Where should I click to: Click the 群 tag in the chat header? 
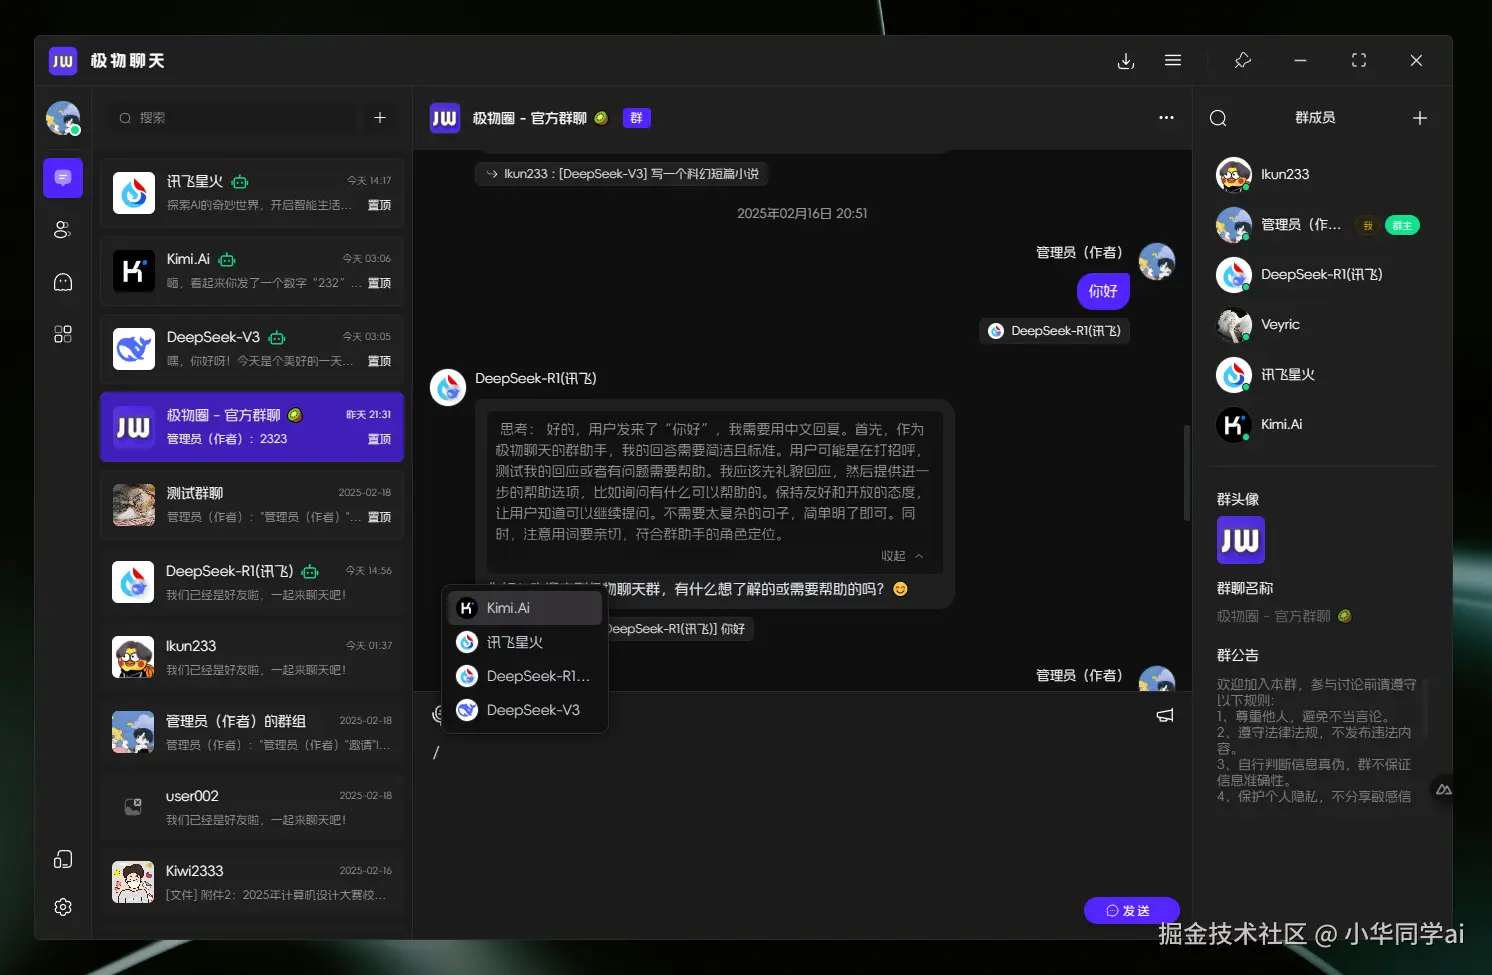coord(637,118)
